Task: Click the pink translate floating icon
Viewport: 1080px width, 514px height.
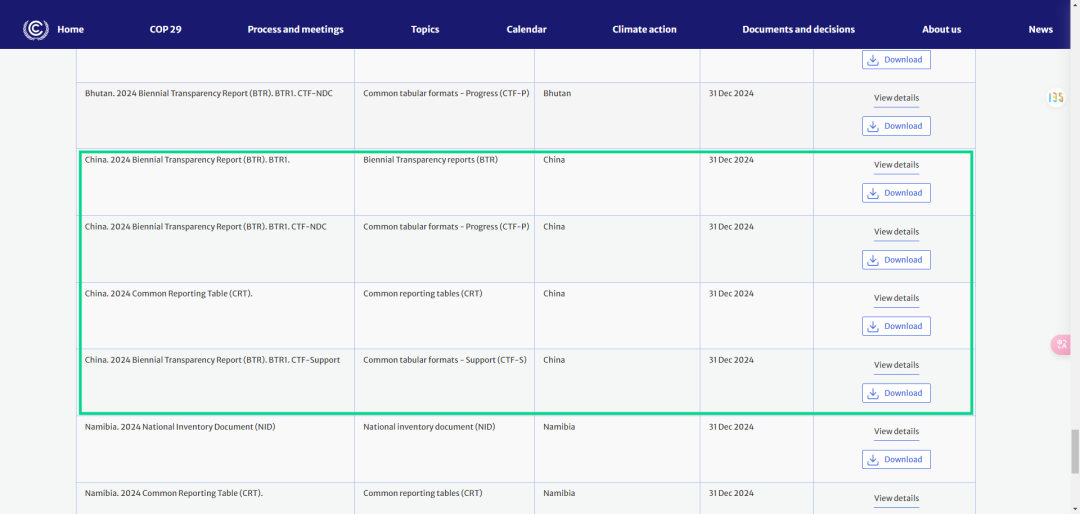Action: pos(1061,344)
